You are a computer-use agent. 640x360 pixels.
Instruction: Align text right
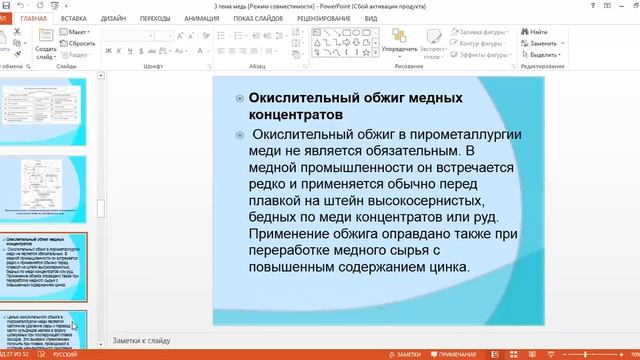coord(243,51)
